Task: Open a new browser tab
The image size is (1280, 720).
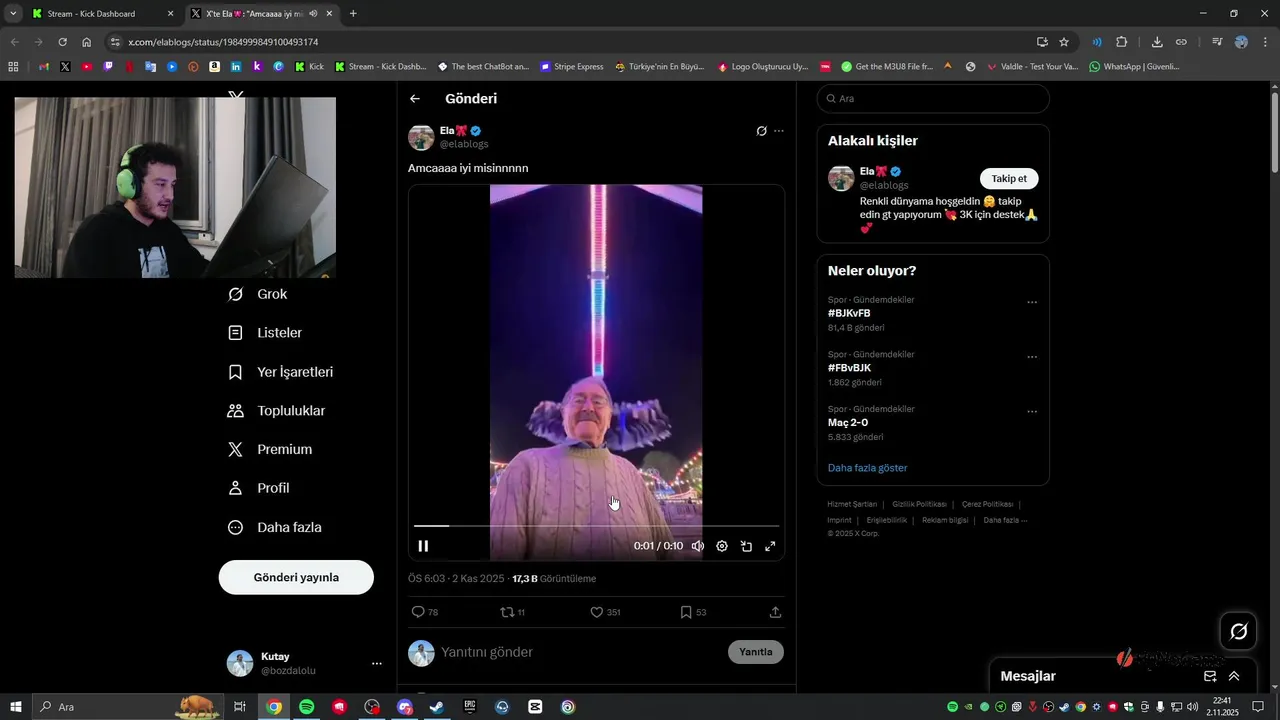Action: point(353,14)
